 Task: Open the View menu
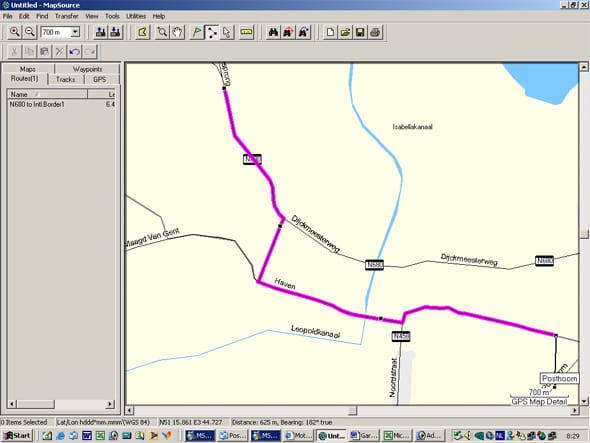pyautogui.click(x=92, y=16)
